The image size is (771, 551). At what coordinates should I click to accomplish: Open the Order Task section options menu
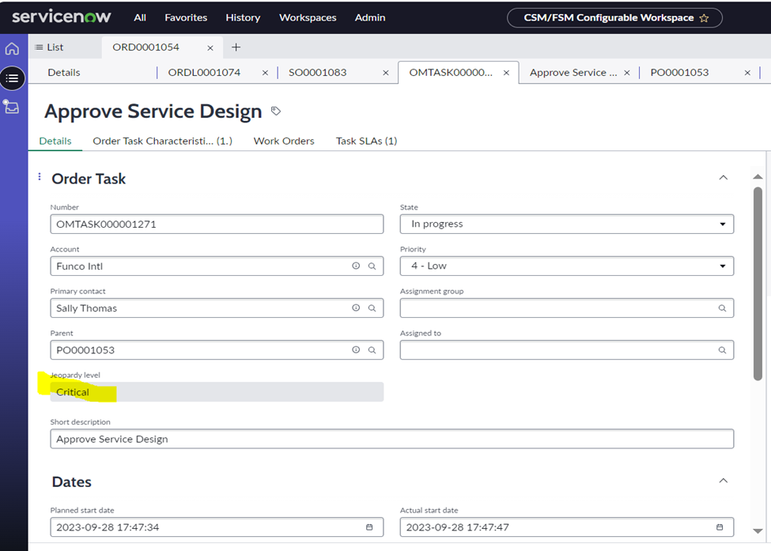39,176
